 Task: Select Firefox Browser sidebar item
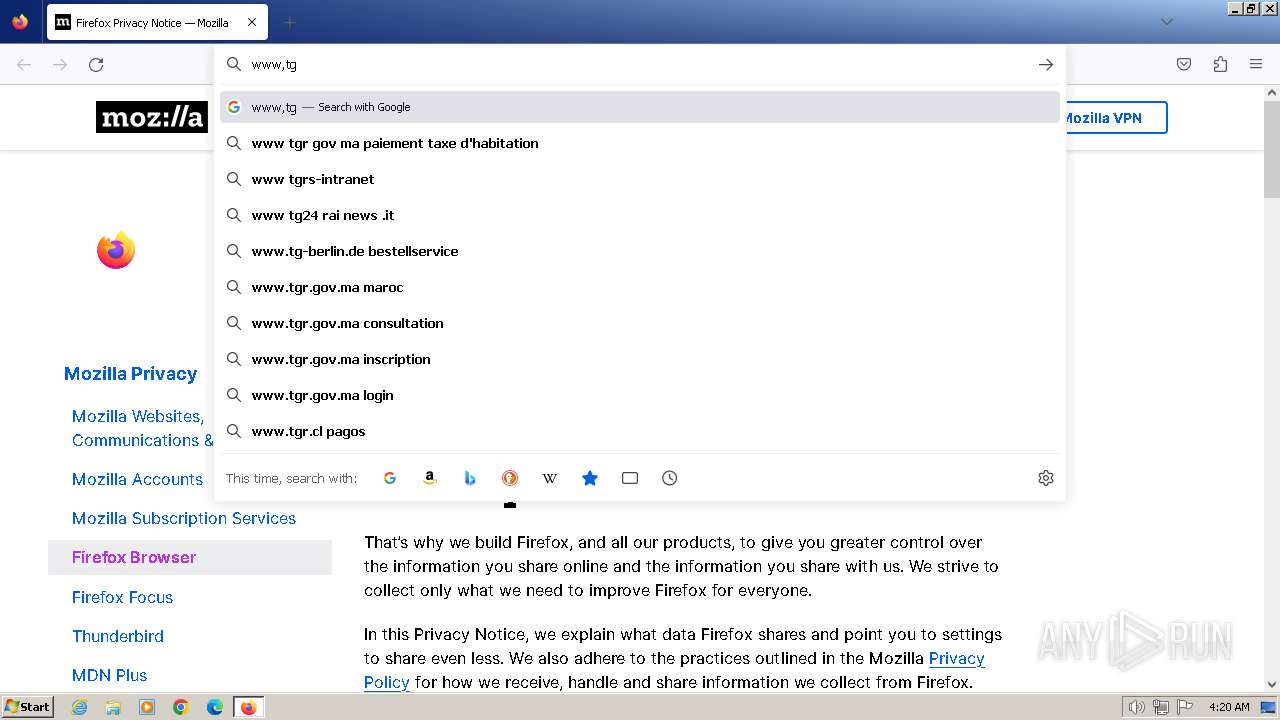coord(190,557)
